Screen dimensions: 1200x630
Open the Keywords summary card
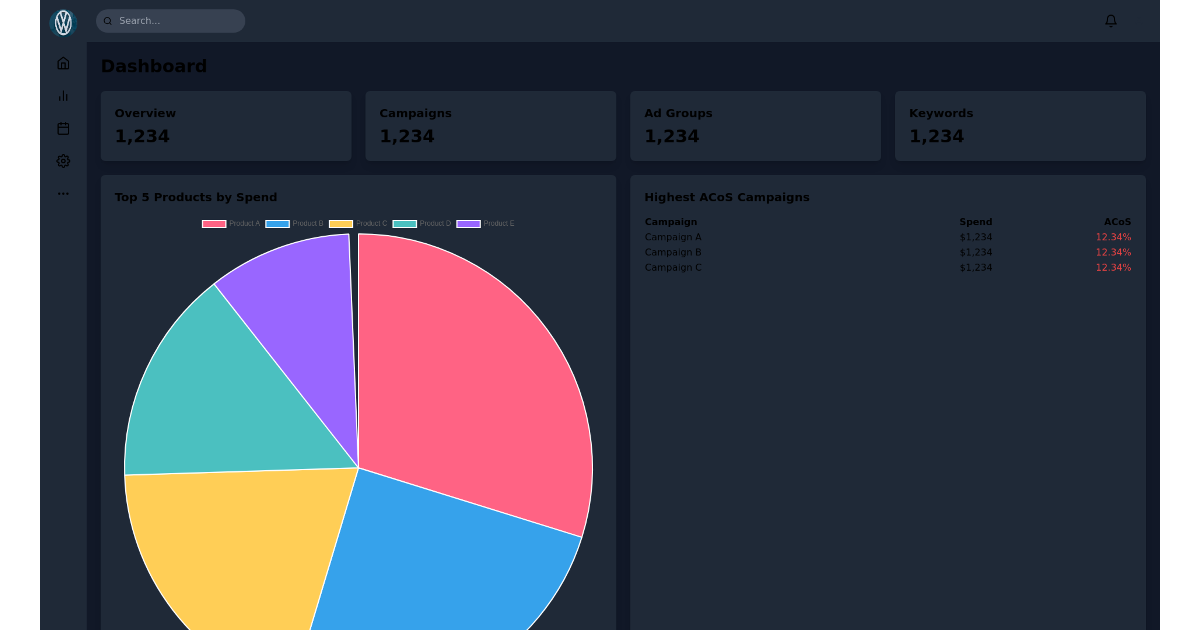1020,125
